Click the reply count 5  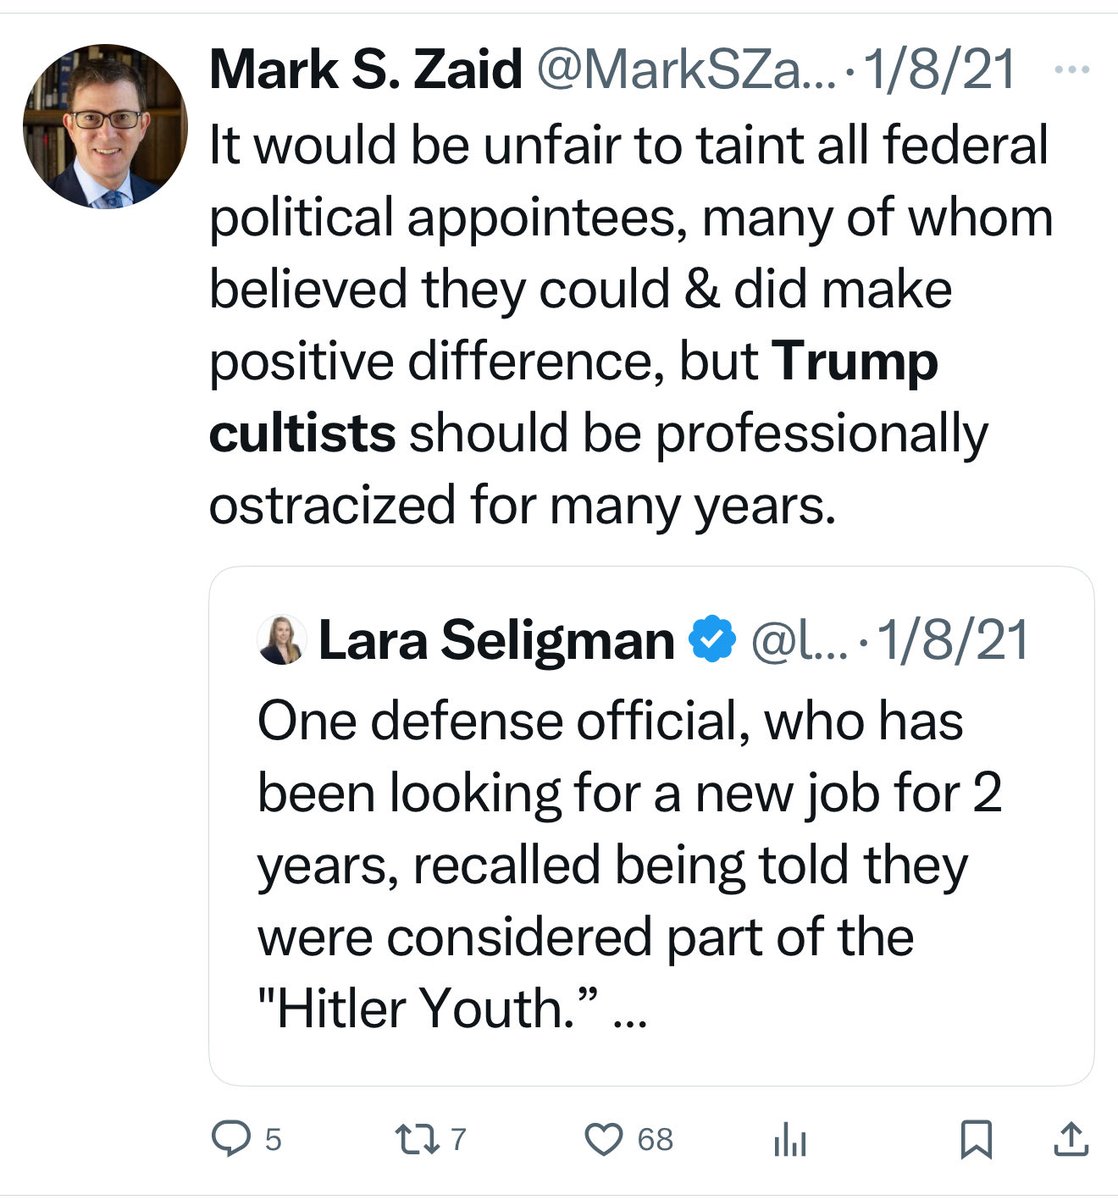[273, 1140]
